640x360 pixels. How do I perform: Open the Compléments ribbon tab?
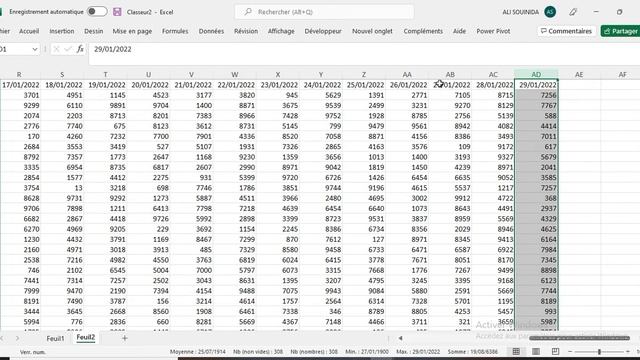[x=423, y=31]
